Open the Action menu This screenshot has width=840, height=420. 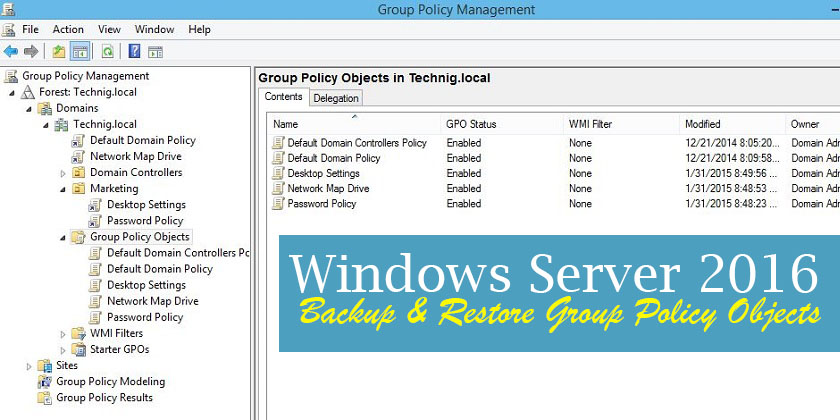point(68,29)
